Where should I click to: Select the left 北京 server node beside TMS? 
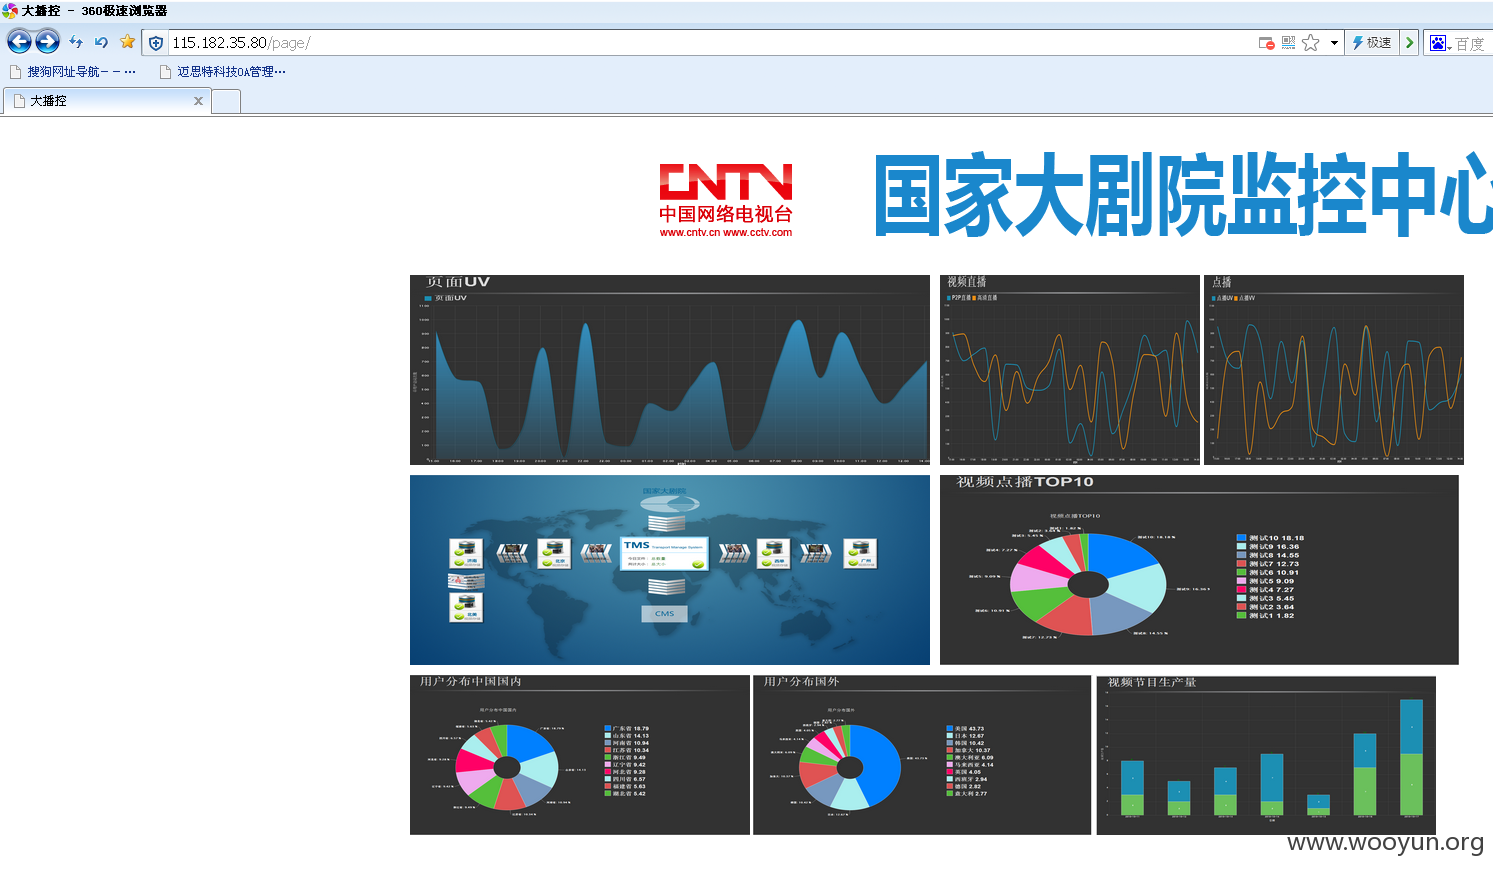click(x=554, y=553)
